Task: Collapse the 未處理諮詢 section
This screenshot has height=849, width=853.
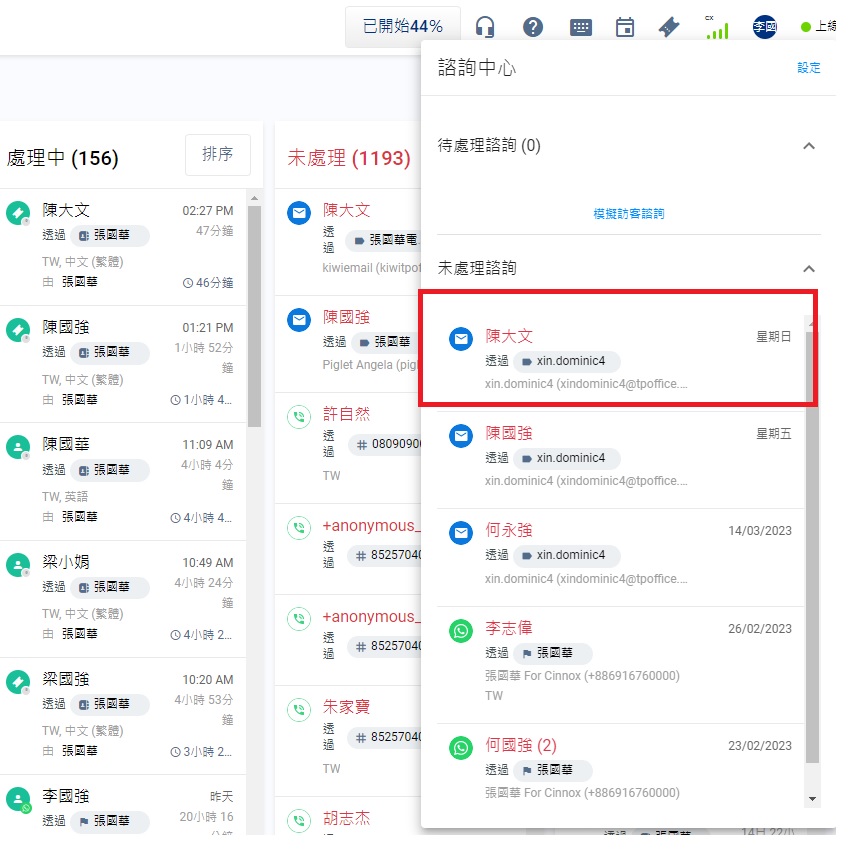Action: [x=808, y=269]
